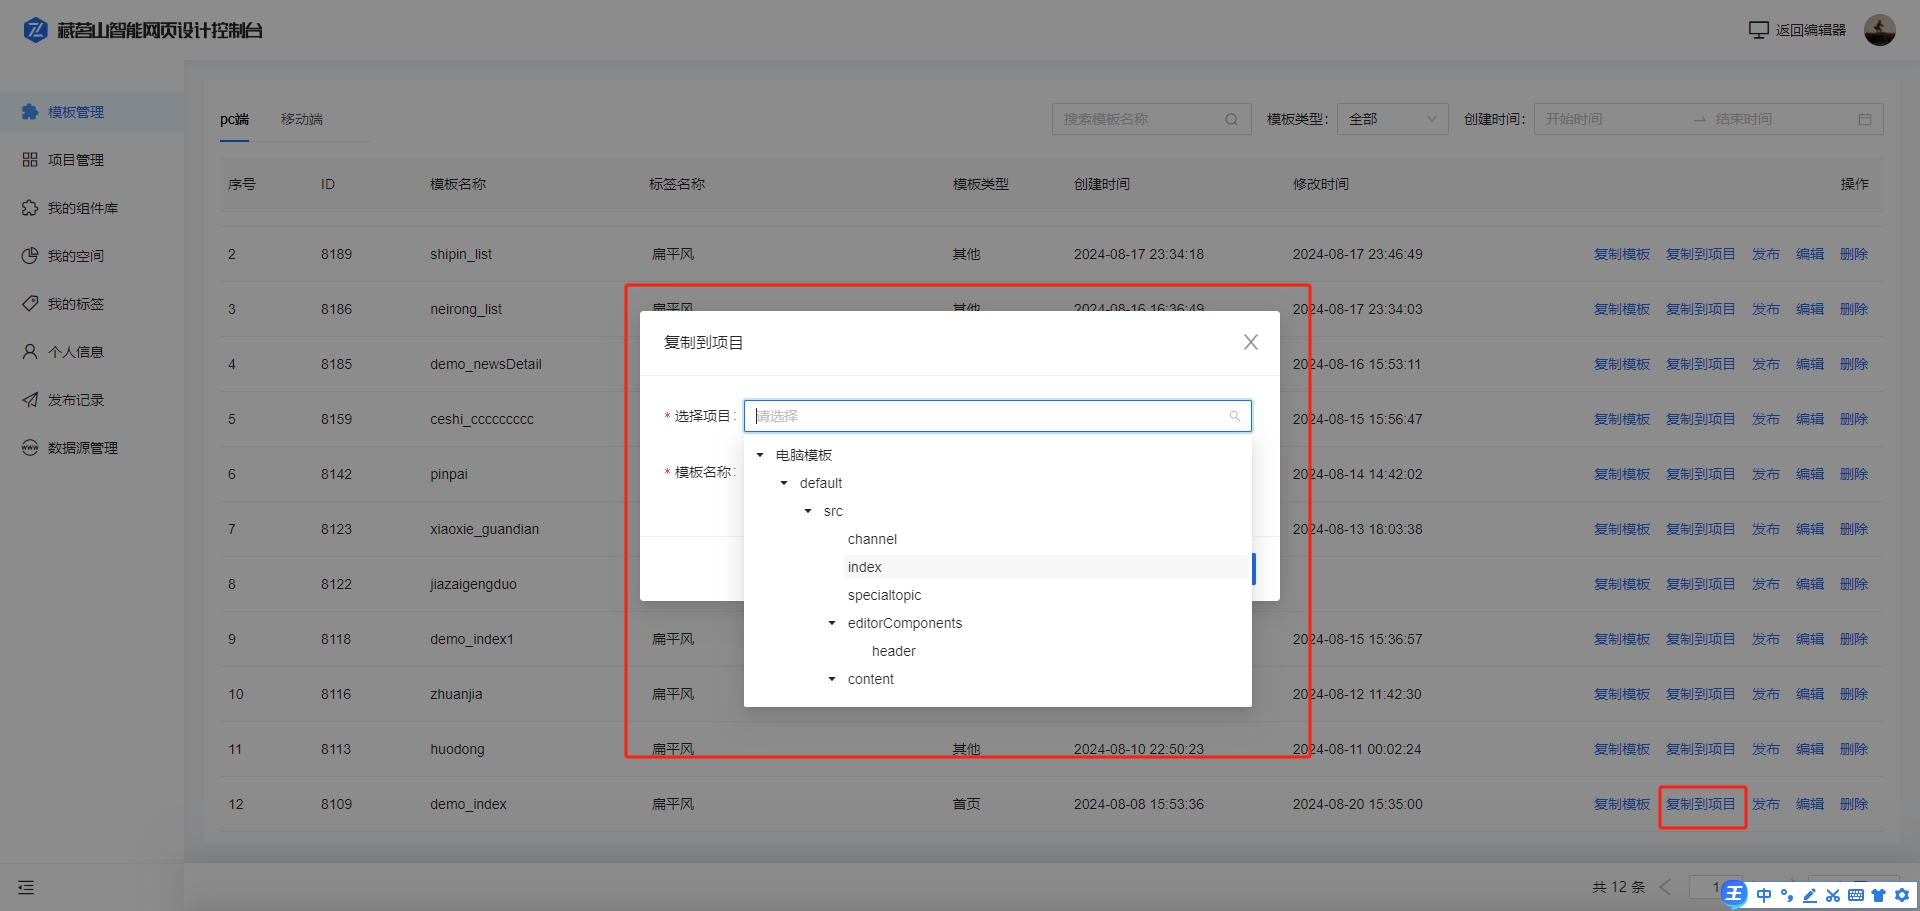Screen dimensions: 1920x911
Task: Collapse sidebar using bottom-left menu icon
Action: 26,887
